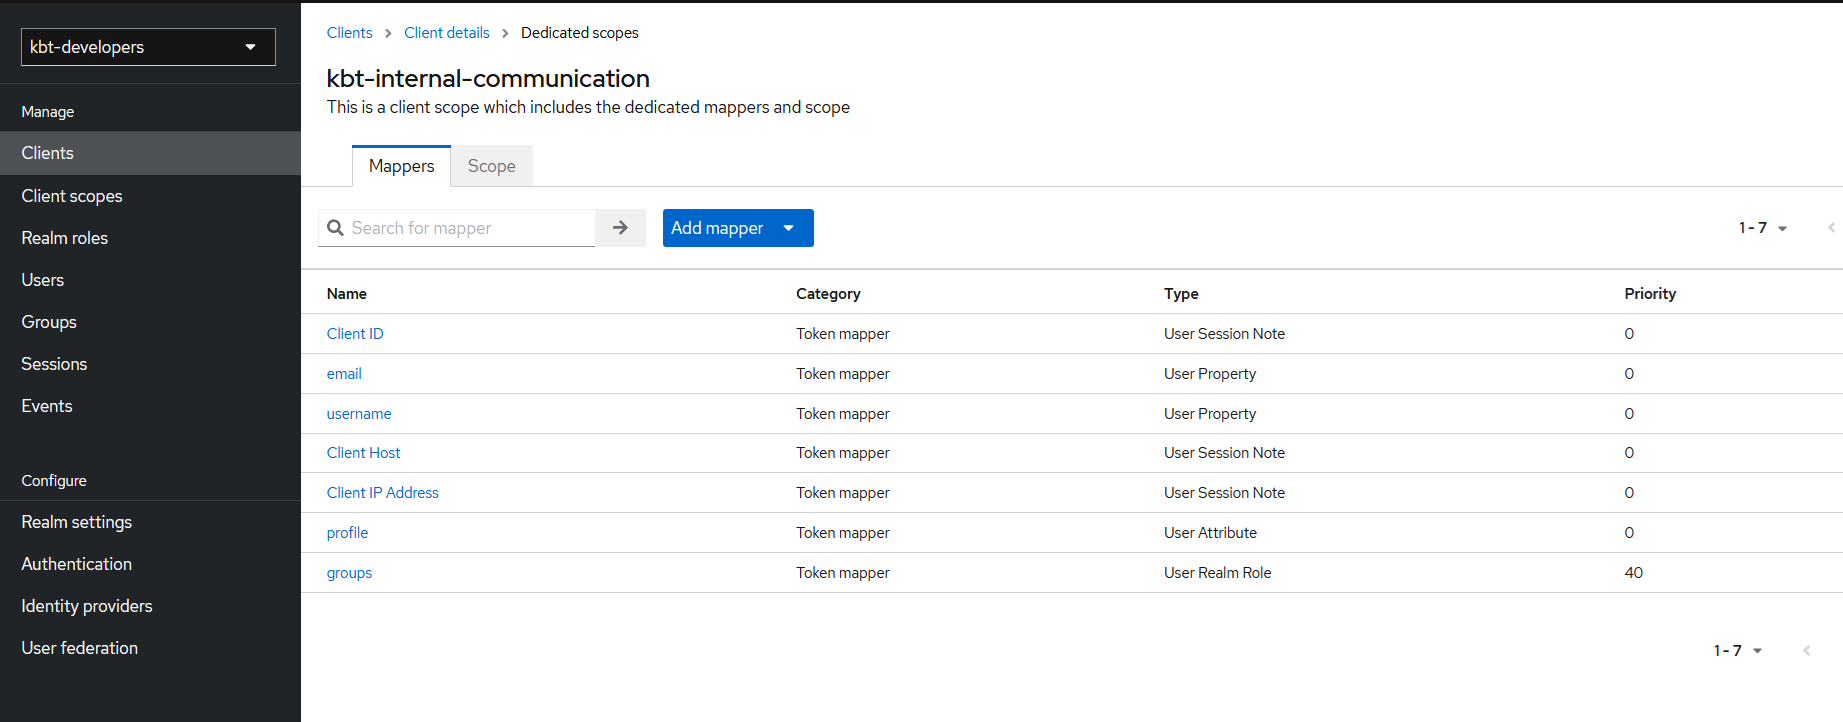Viewport: 1843px width, 722px height.
Task: Go to Clients in the sidebar
Action: [150, 153]
